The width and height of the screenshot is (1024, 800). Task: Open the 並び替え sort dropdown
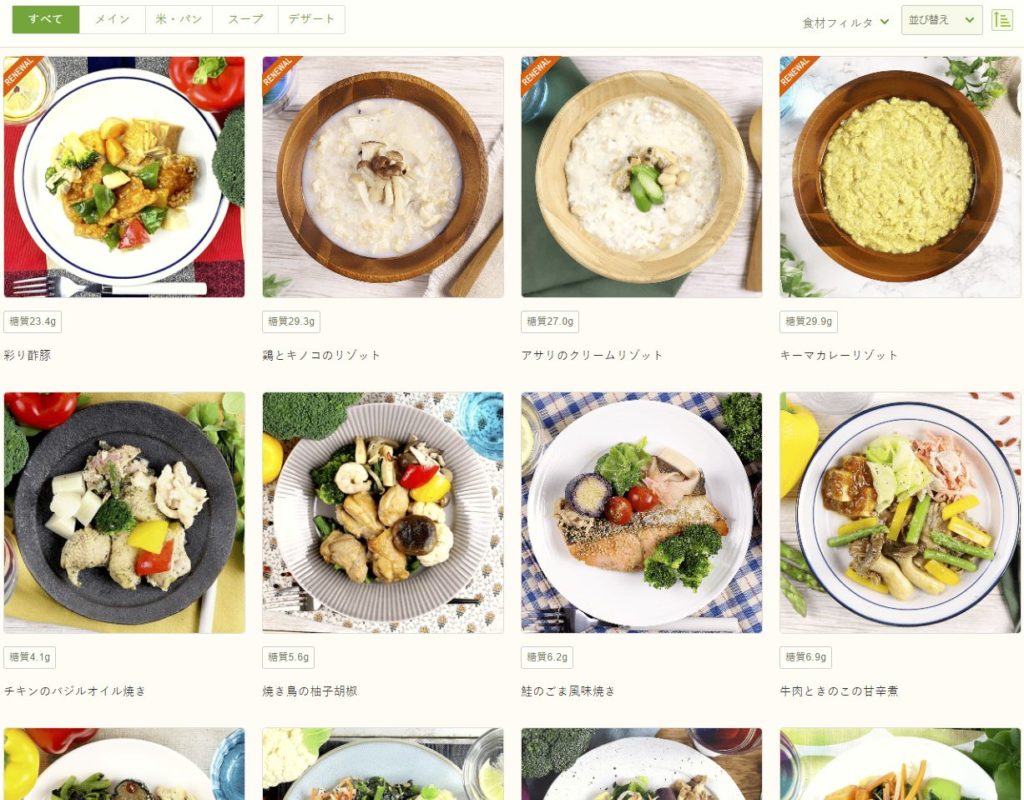coord(941,20)
